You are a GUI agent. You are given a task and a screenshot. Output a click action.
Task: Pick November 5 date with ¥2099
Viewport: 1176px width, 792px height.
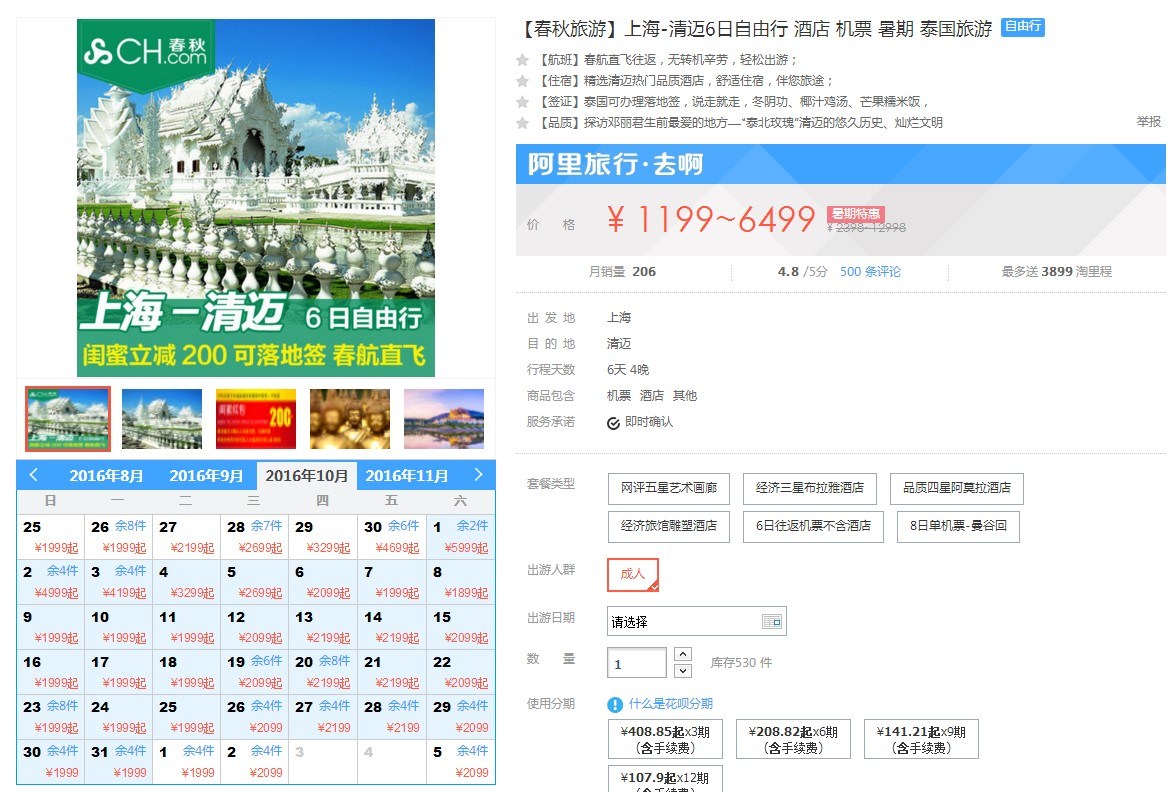click(x=460, y=762)
